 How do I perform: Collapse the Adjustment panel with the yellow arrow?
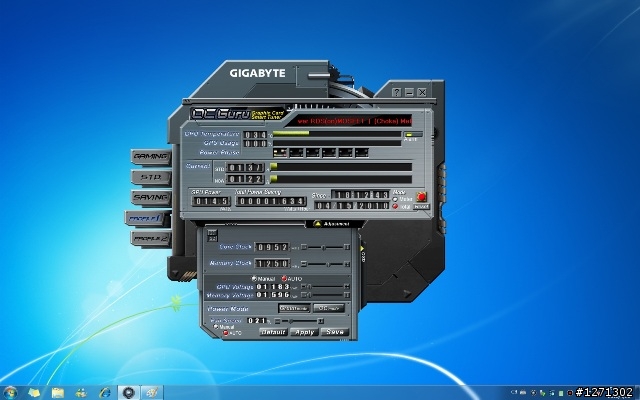(318, 224)
